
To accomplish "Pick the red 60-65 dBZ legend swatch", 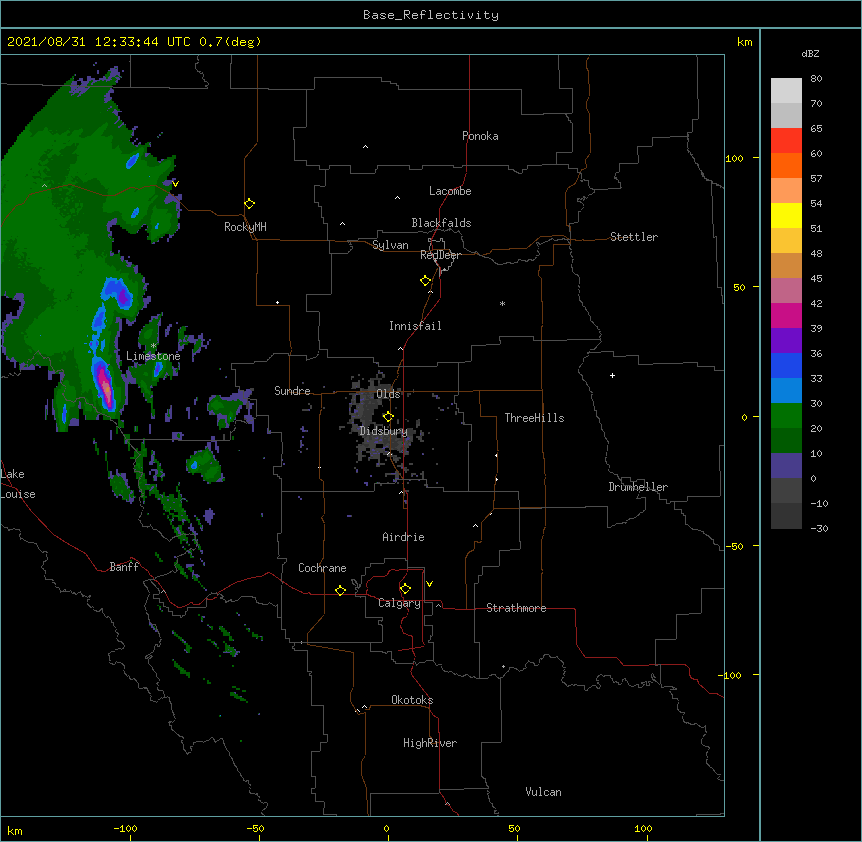I will coord(786,141).
